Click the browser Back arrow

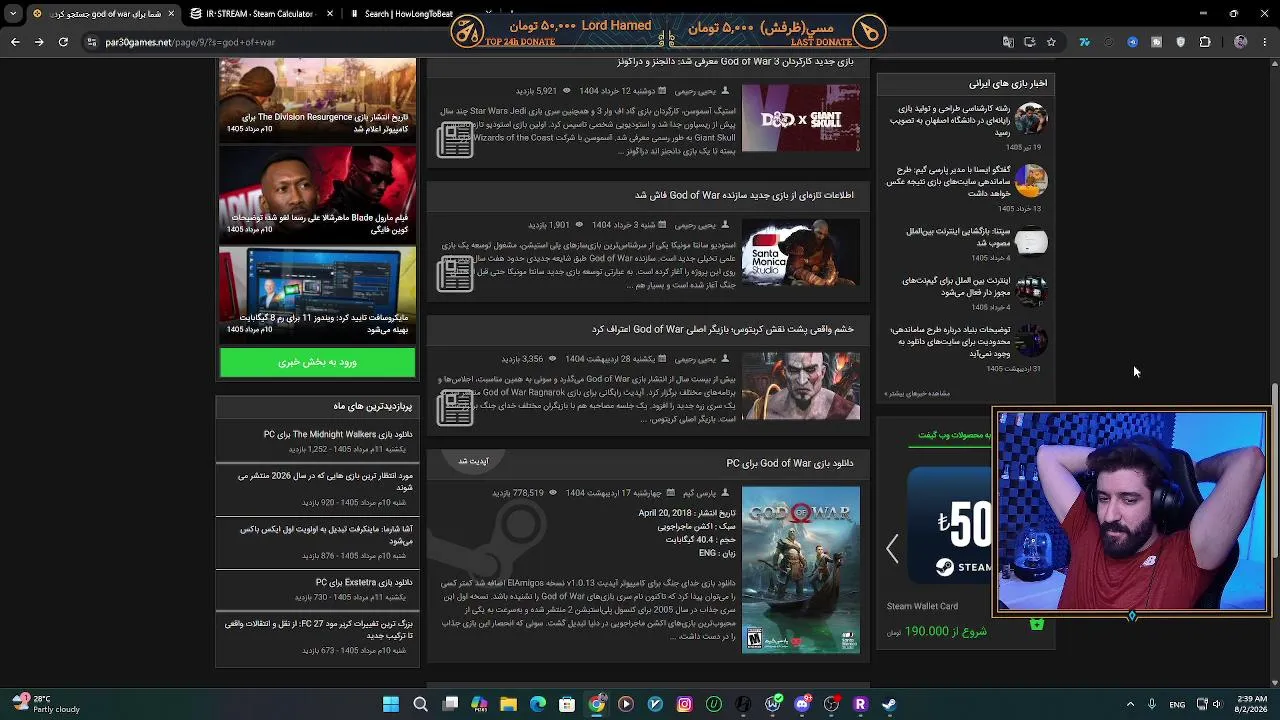point(15,42)
